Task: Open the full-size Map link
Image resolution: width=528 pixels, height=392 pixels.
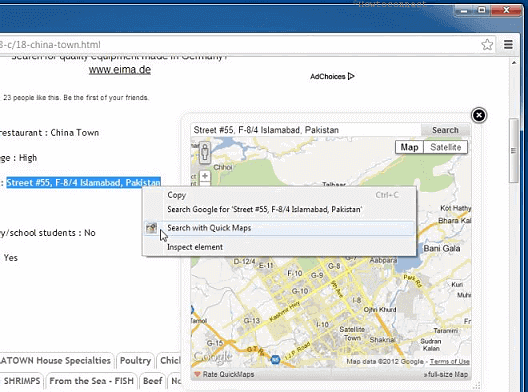Action: pyautogui.click(x=446, y=374)
